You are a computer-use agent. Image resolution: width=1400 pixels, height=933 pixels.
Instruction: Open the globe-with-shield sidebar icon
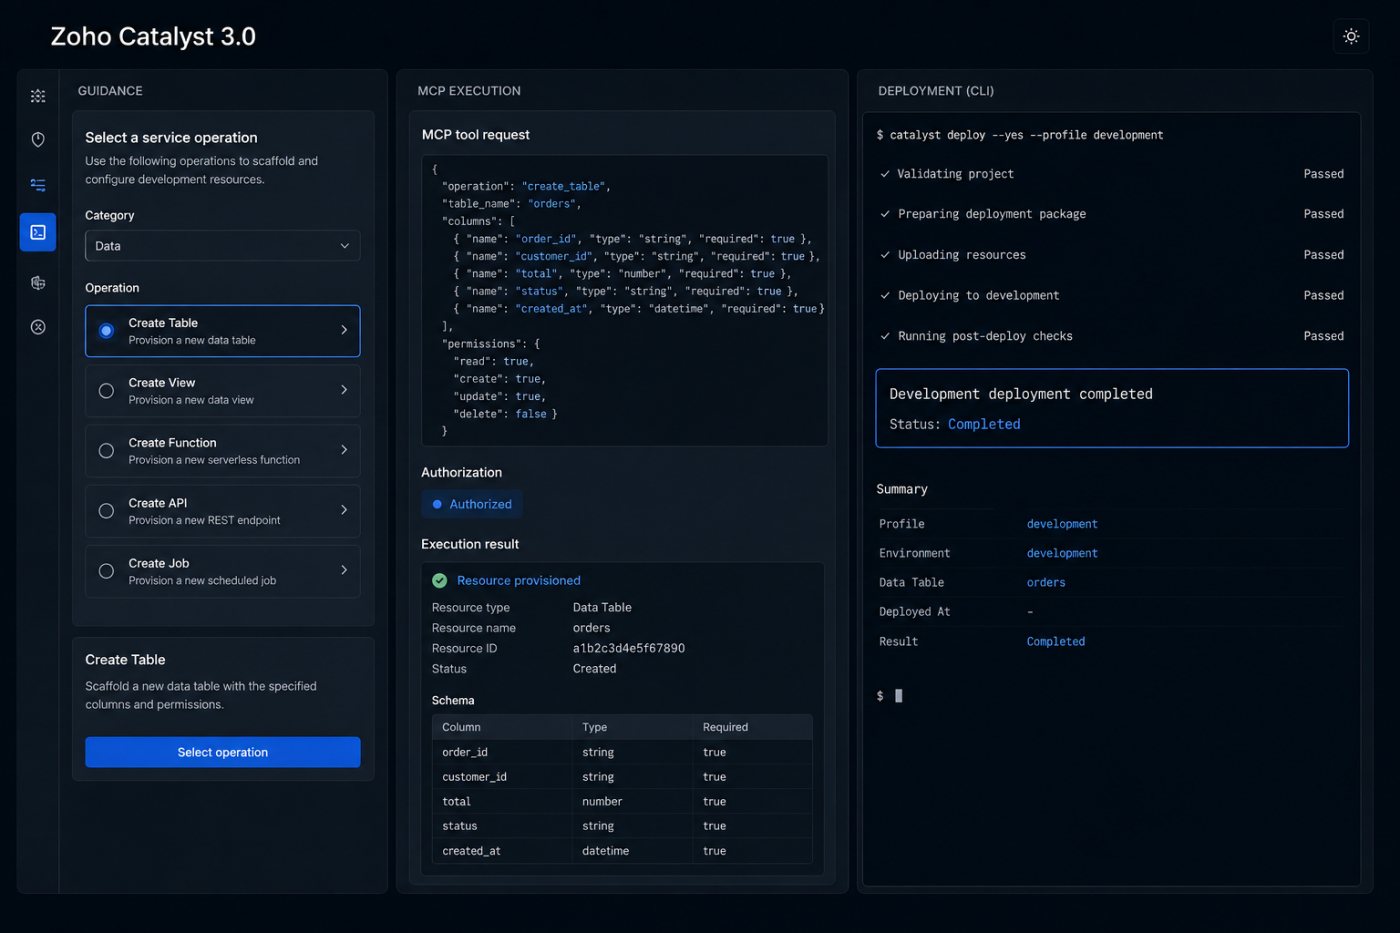[x=38, y=283]
